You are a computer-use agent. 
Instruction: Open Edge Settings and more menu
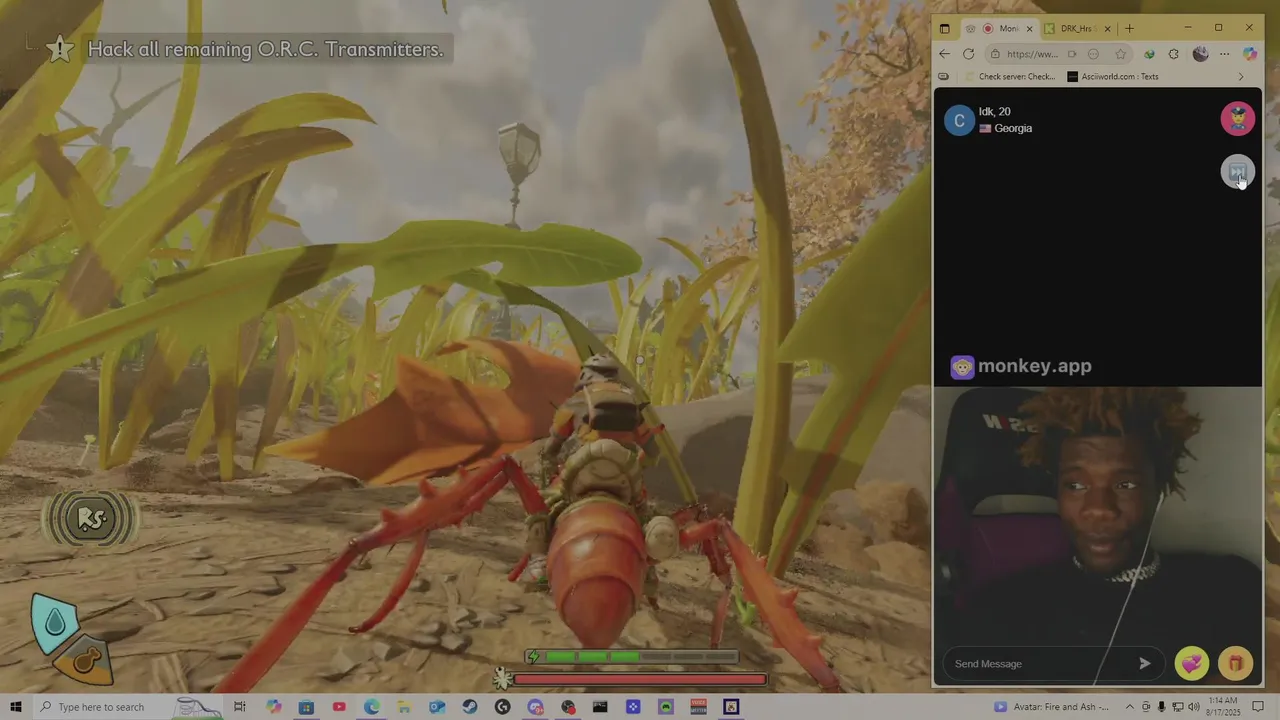point(1224,54)
